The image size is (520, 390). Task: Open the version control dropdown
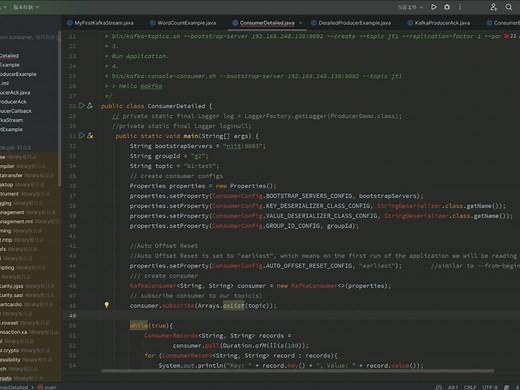click(x=26, y=7)
